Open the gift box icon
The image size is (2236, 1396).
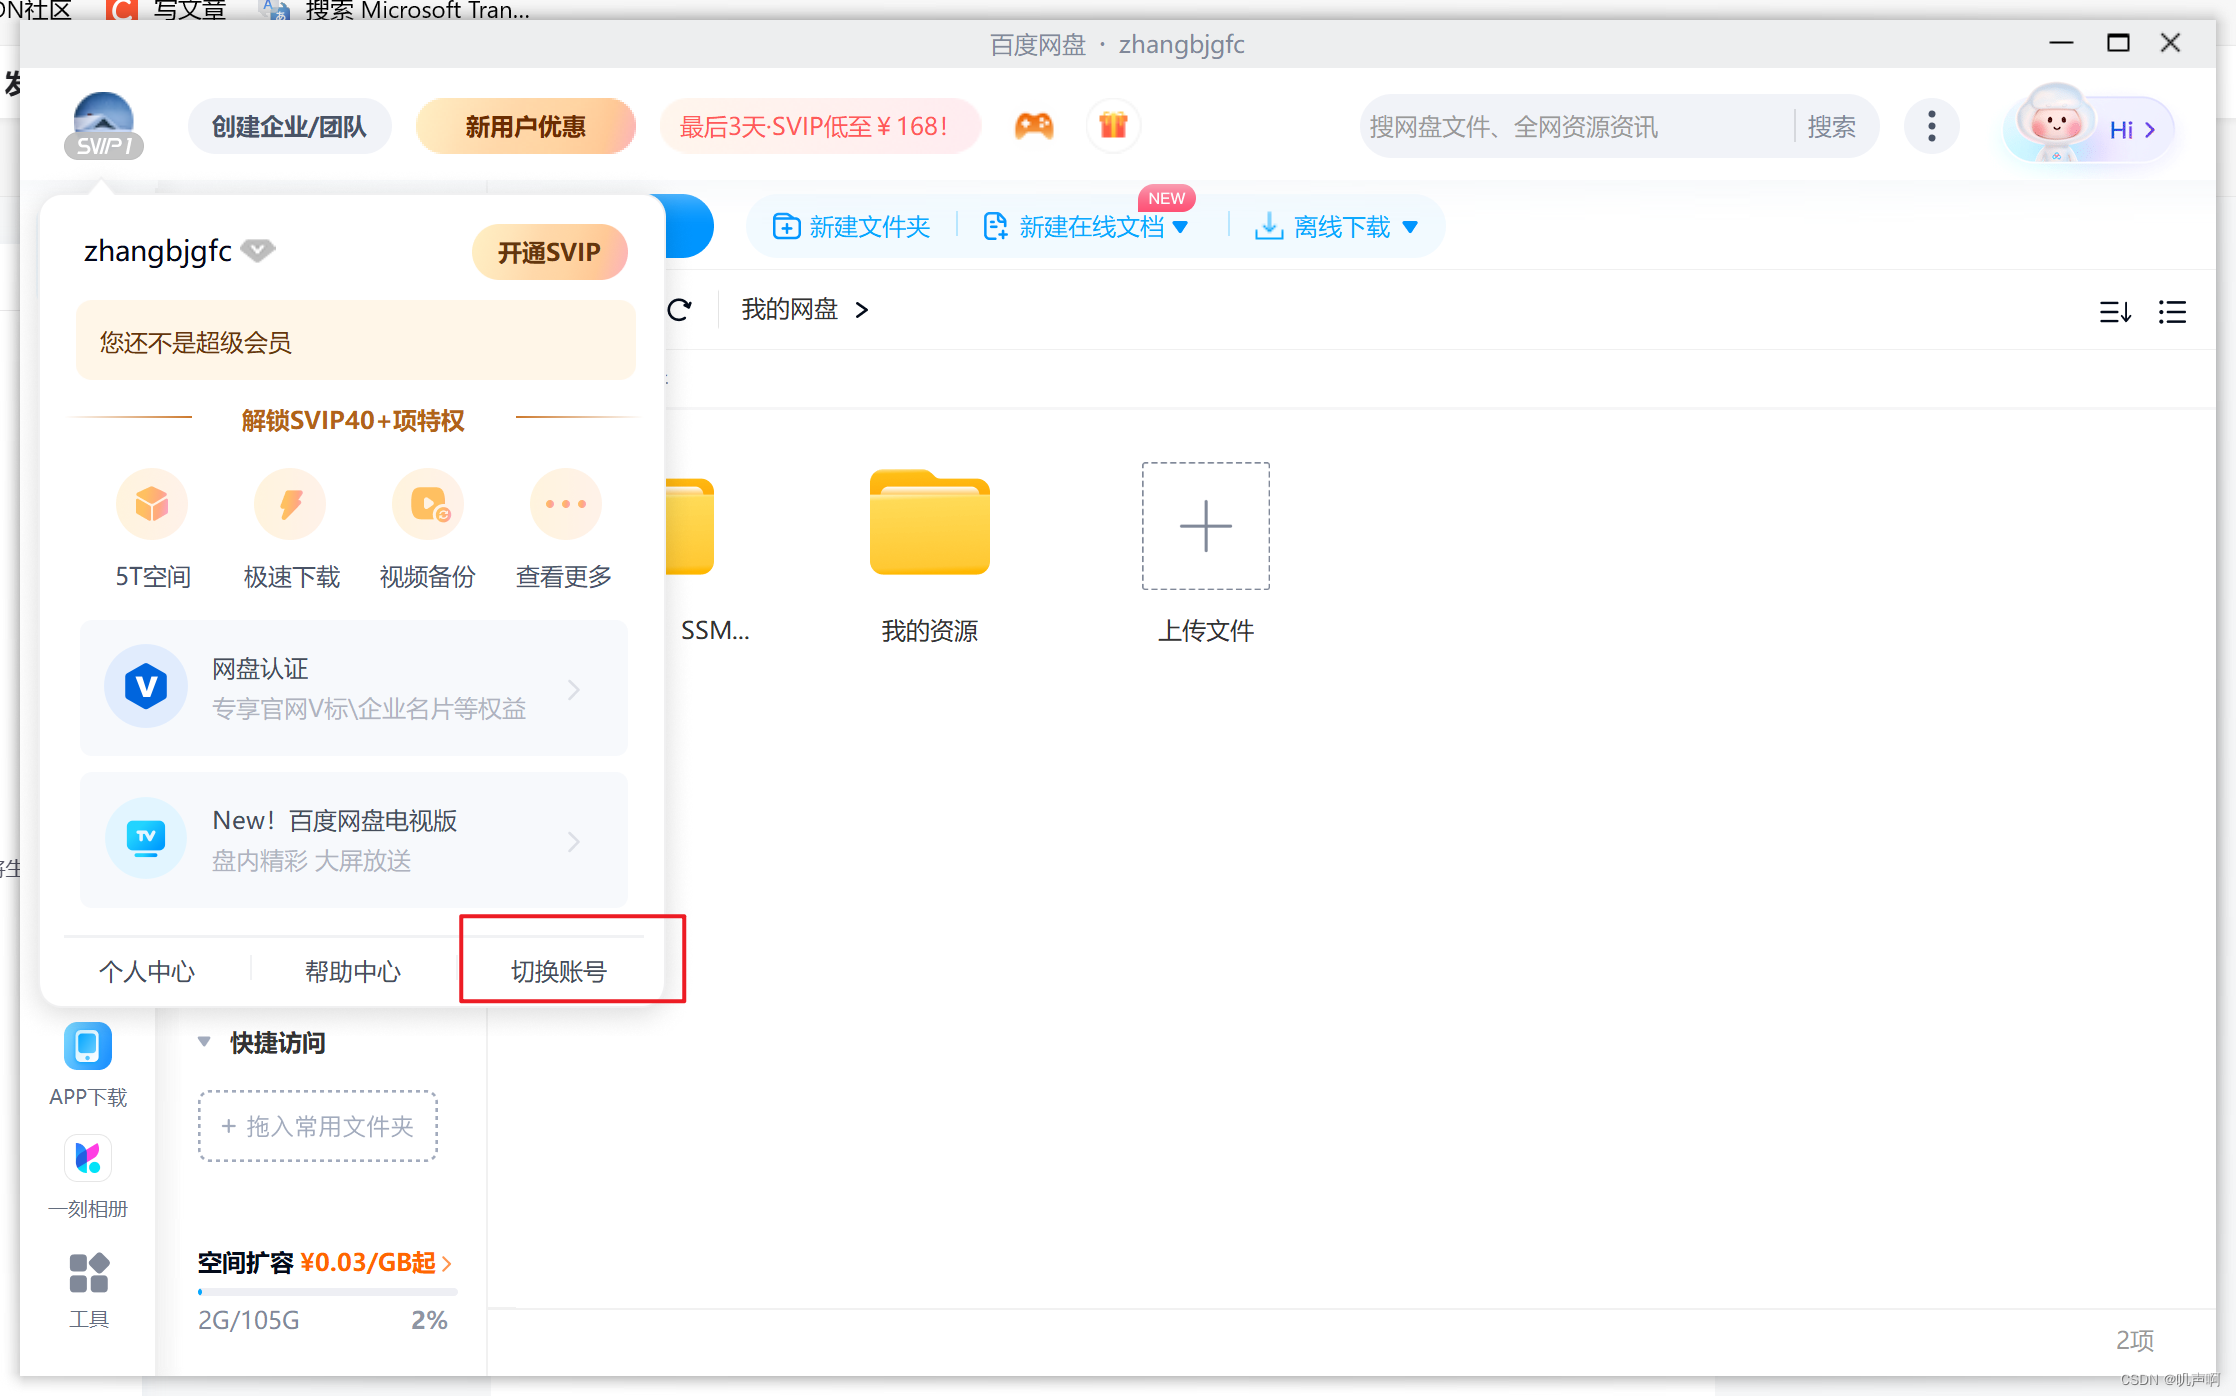pyautogui.click(x=1113, y=126)
